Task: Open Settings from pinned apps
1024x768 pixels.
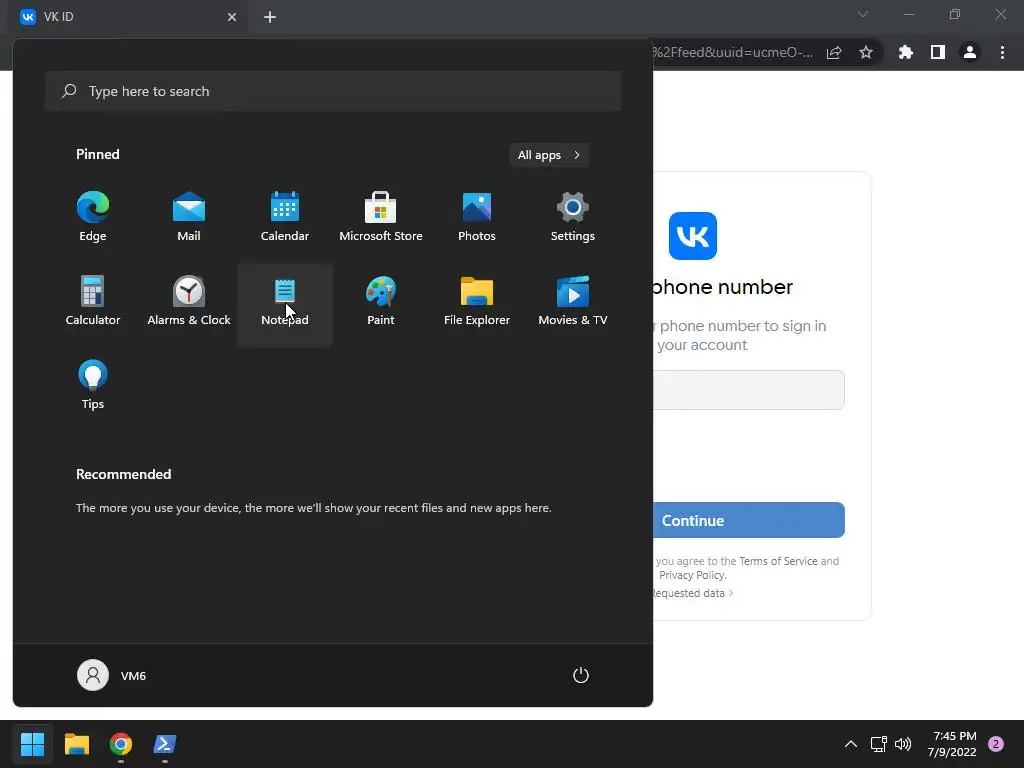Action: pos(573,217)
